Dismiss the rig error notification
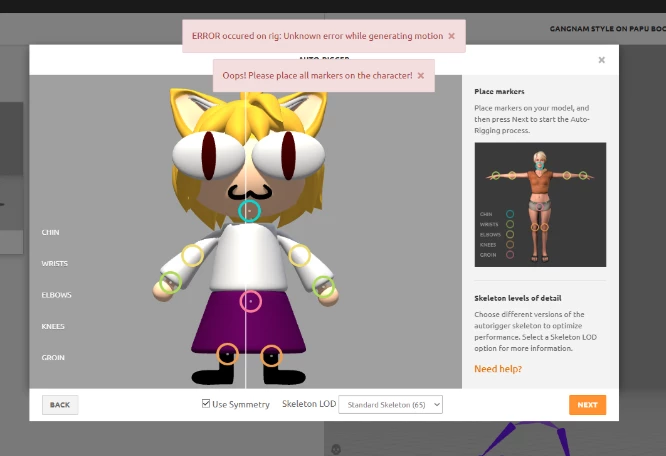The image size is (666, 456). click(x=452, y=36)
